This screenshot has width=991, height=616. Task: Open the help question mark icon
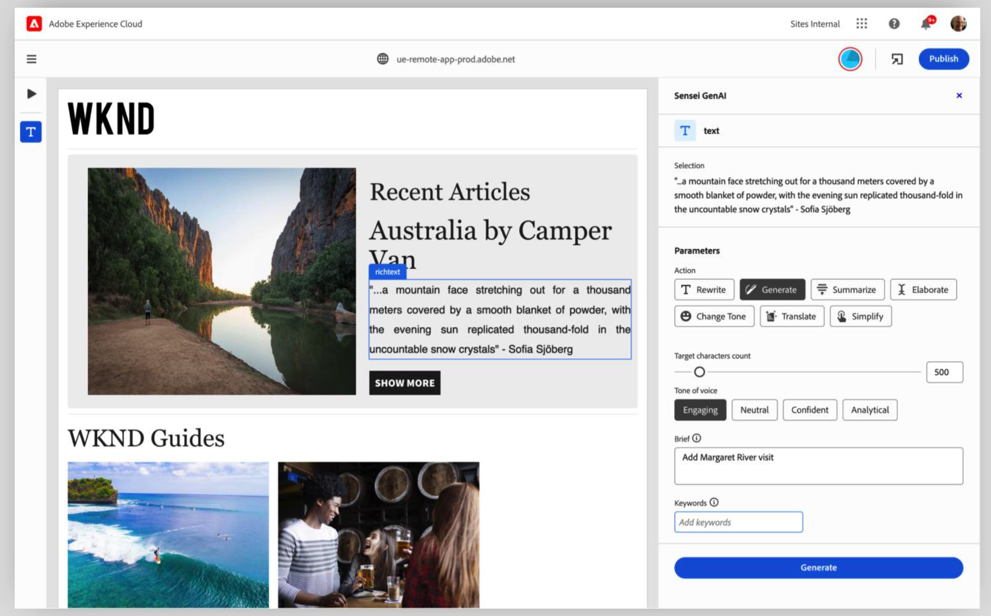(894, 24)
